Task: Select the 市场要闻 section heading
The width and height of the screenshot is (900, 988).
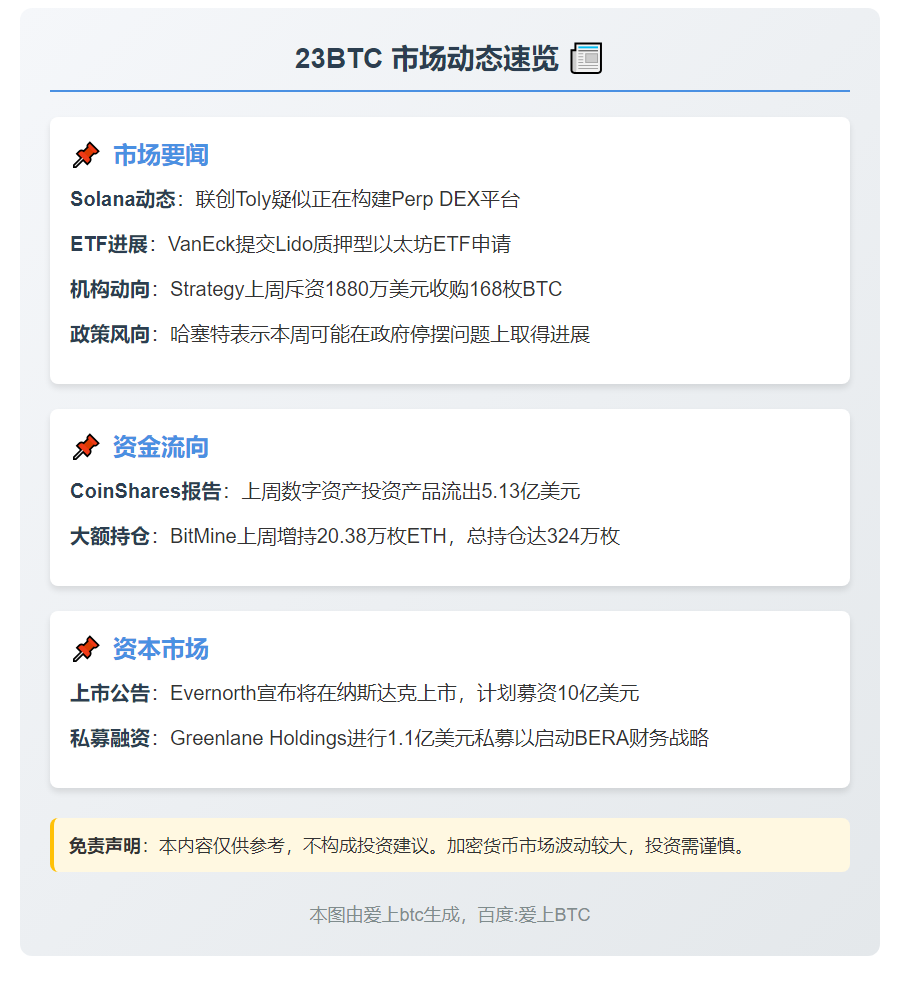Action: pos(160,155)
